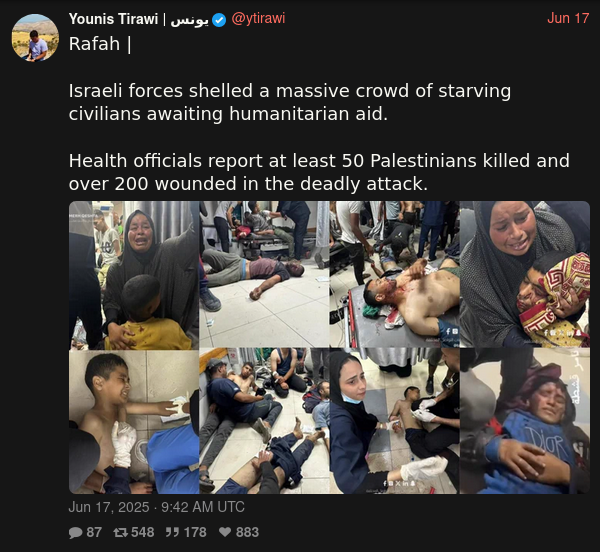Click the heart likes icon
The image size is (600, 552).
tap(225, 532)
